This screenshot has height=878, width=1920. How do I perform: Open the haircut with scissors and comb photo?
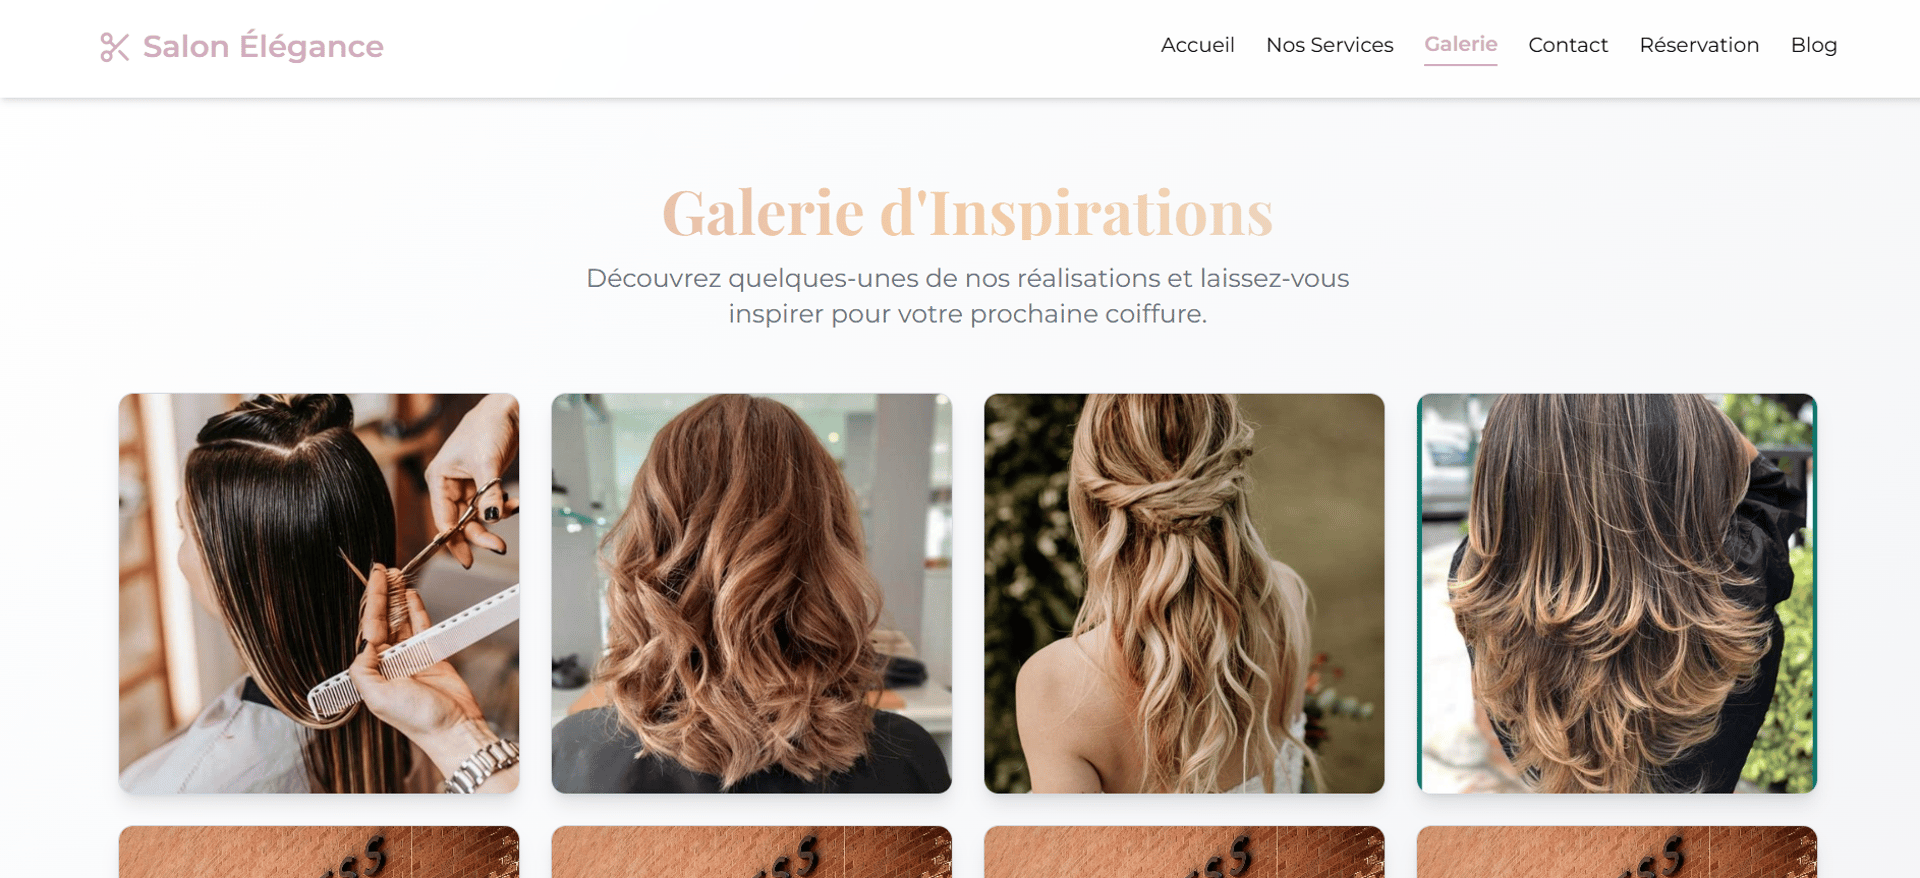coord(319,593)
